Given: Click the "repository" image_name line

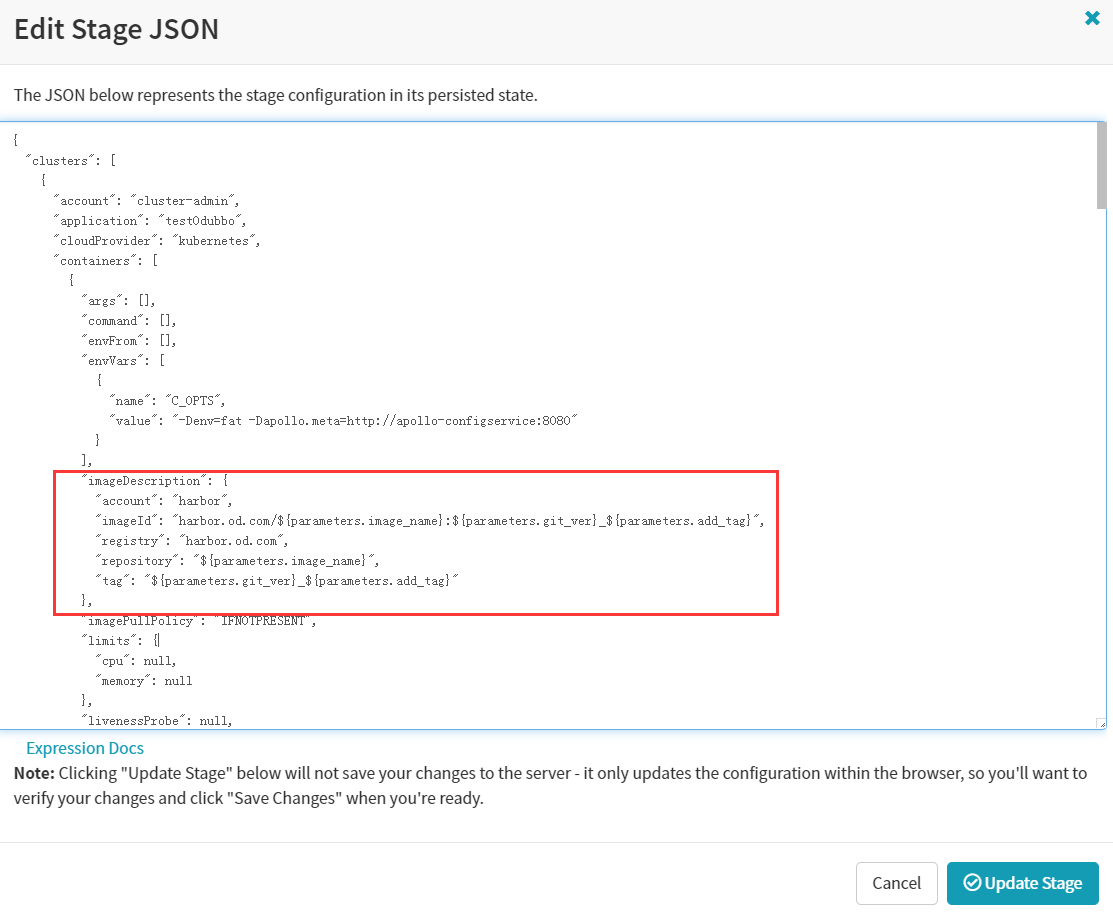Looking at the screenshot, I should (x=237, y=561).
